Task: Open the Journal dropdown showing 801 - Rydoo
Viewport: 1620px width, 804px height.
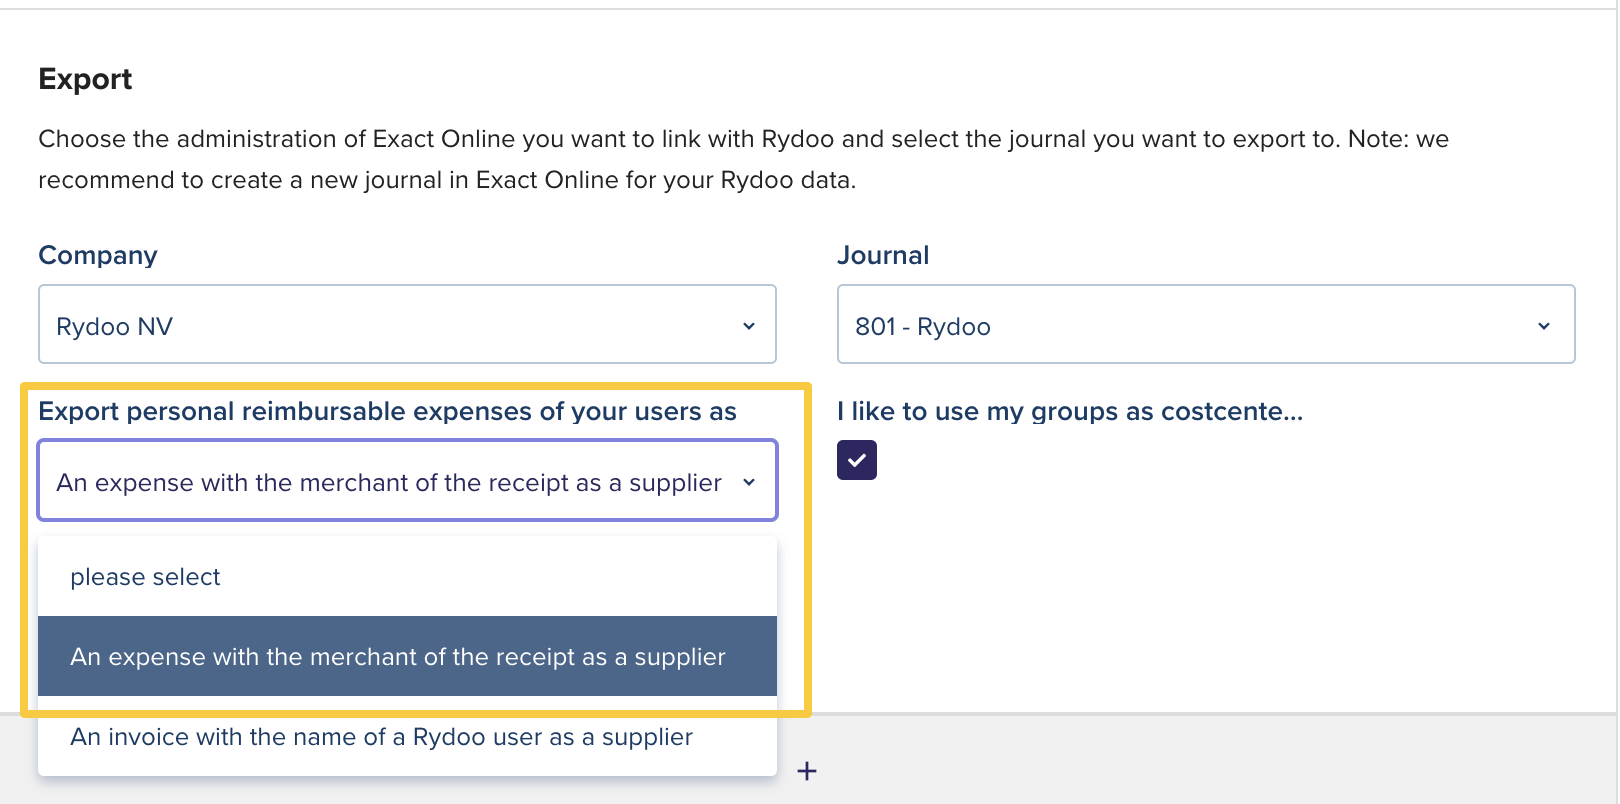Action: point(1205,324)
